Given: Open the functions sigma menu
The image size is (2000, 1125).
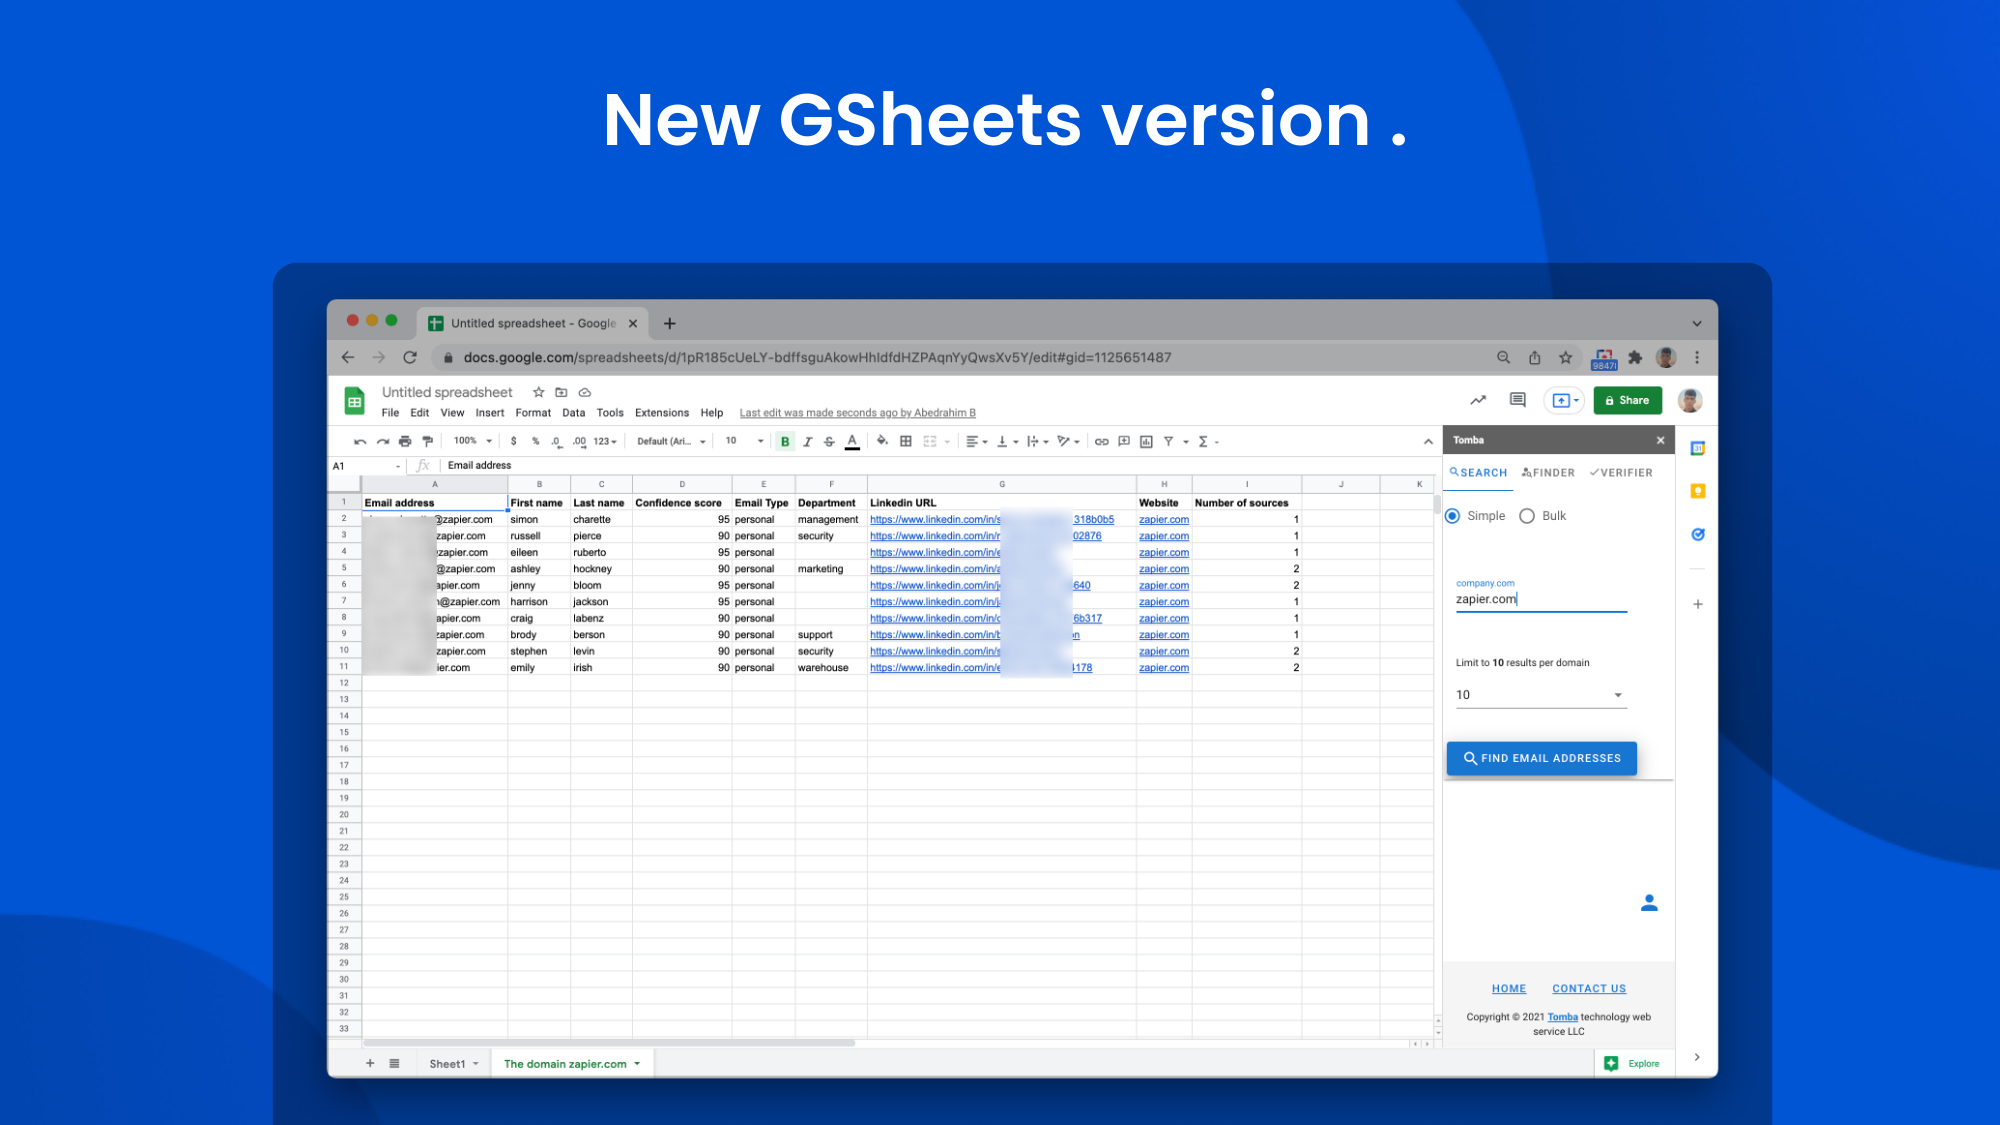Looking at the screenshot, I should pyautogui.click(x=1208, y=441).
